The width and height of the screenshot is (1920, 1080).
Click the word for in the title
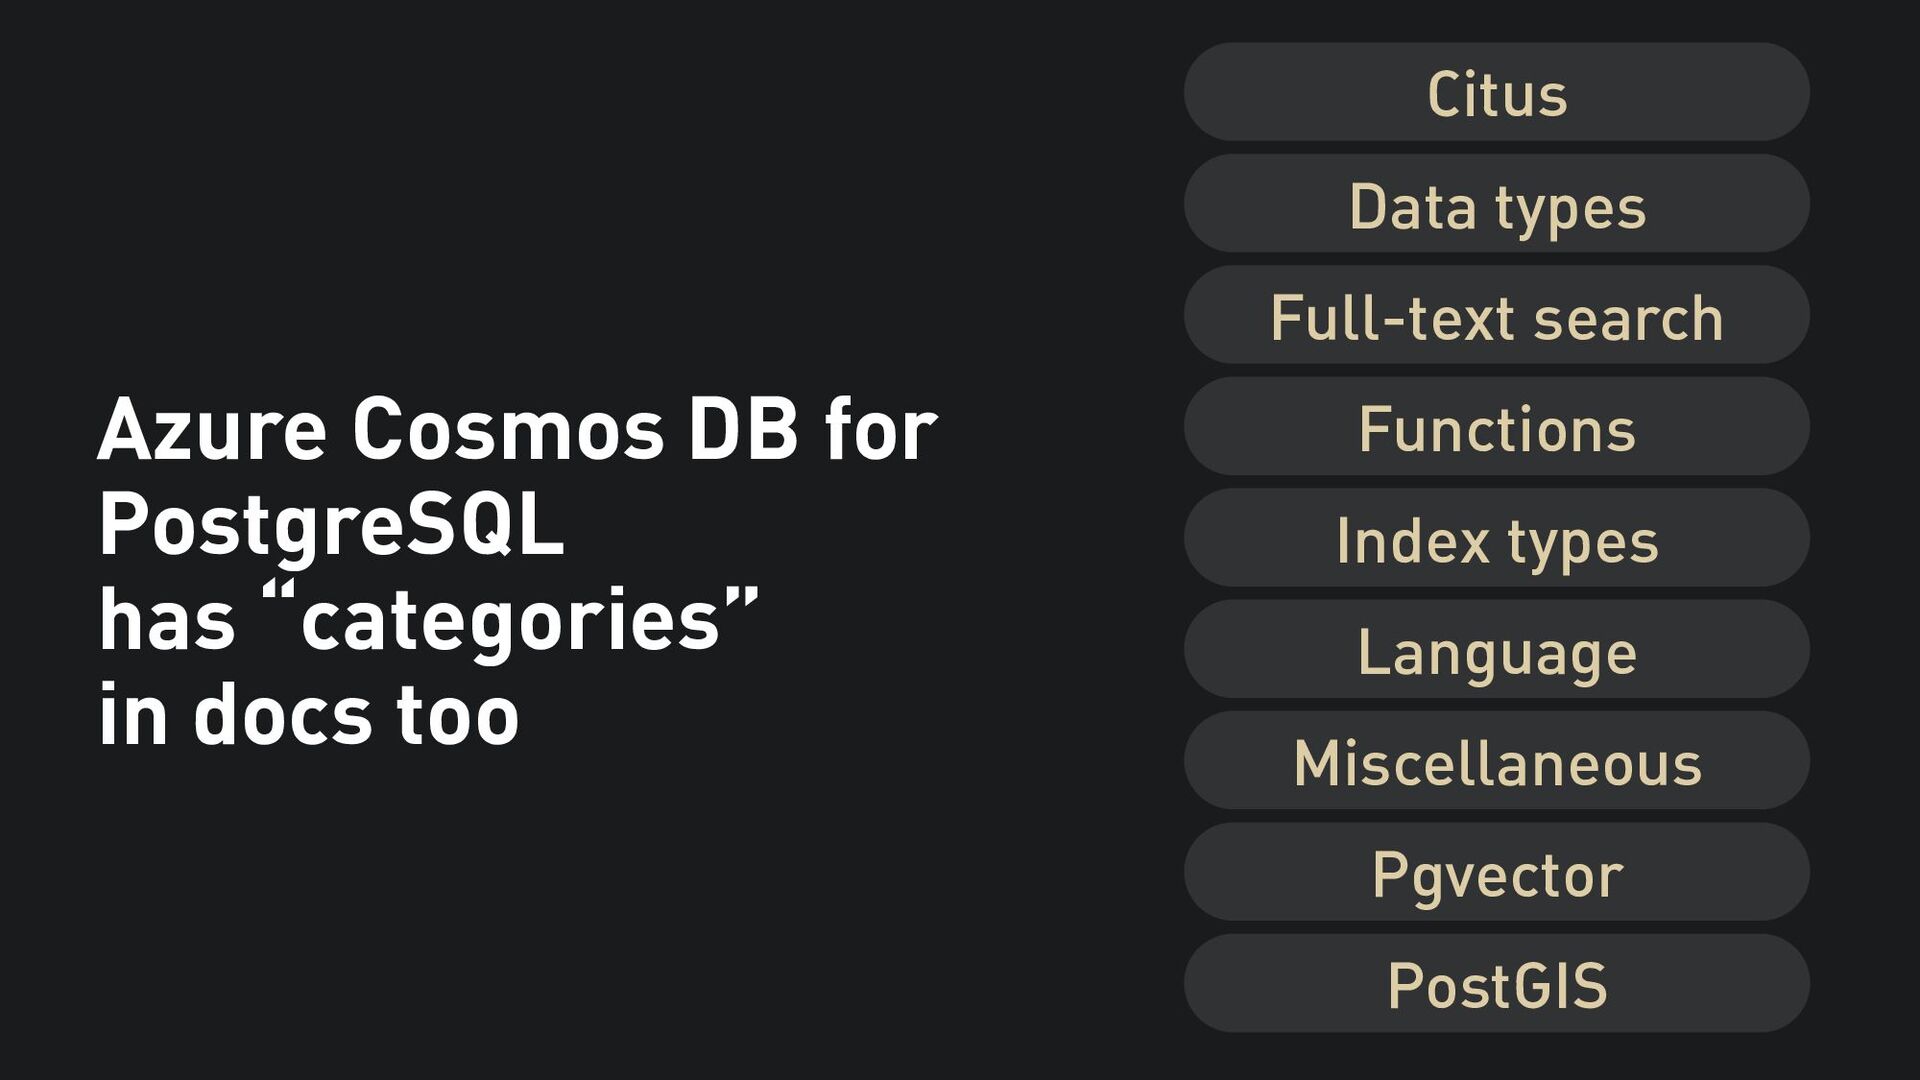coord(881,427)
